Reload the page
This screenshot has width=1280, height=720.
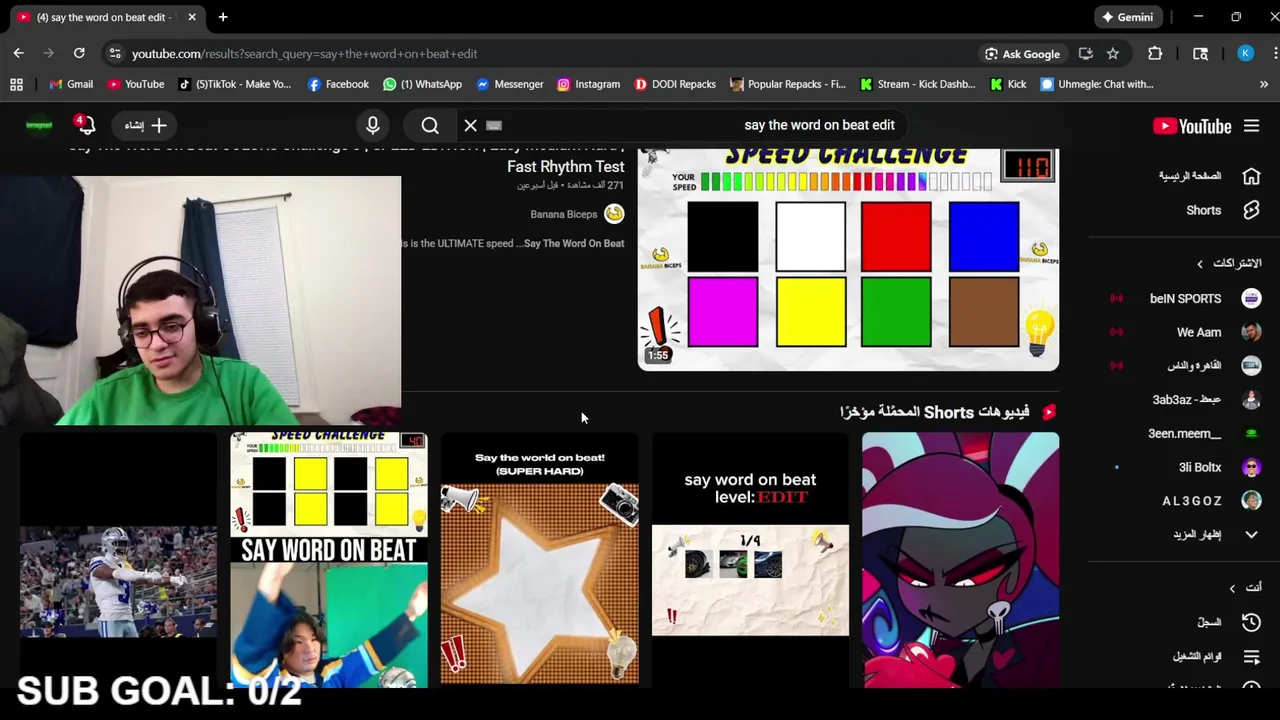79,53
